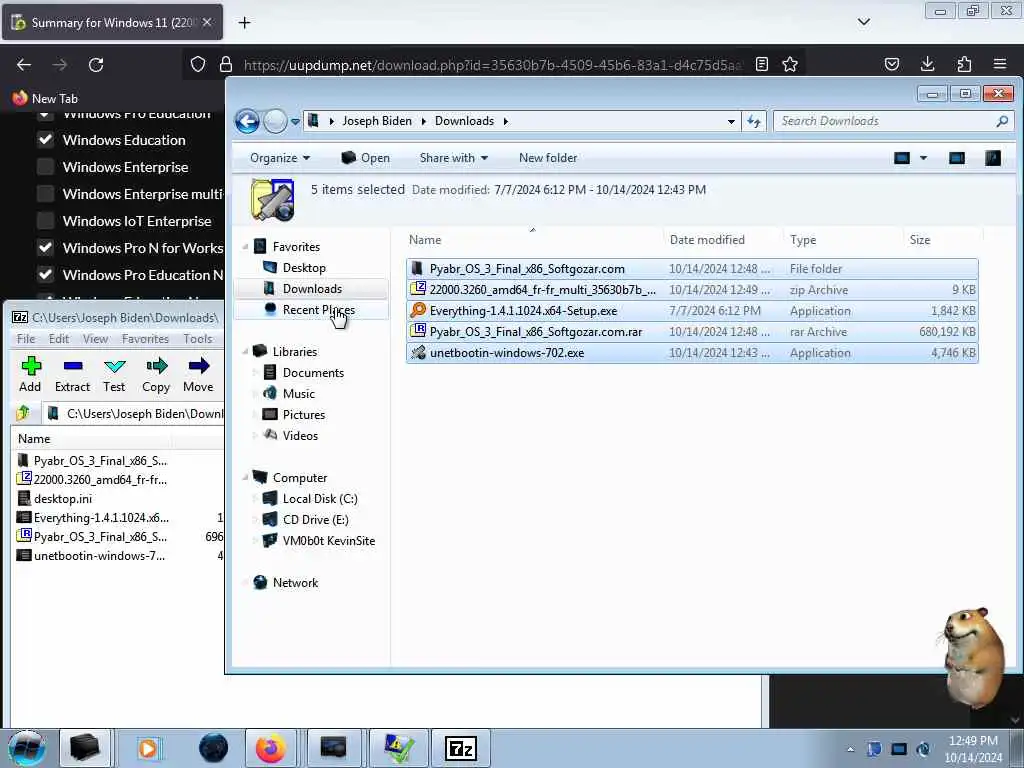Sort files by Date modified column
The width and height of the screenshot is (1024, 768).
click(x=707, y=240)
